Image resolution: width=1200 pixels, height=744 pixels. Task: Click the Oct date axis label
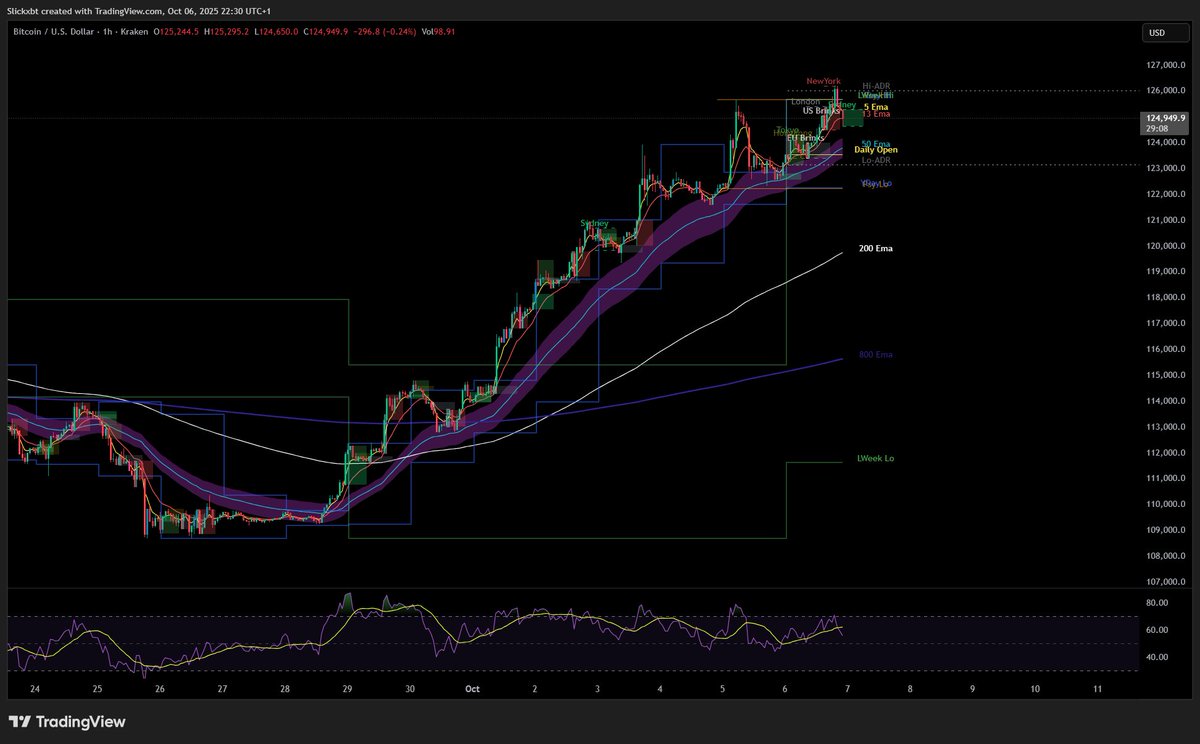coord(471,689)
